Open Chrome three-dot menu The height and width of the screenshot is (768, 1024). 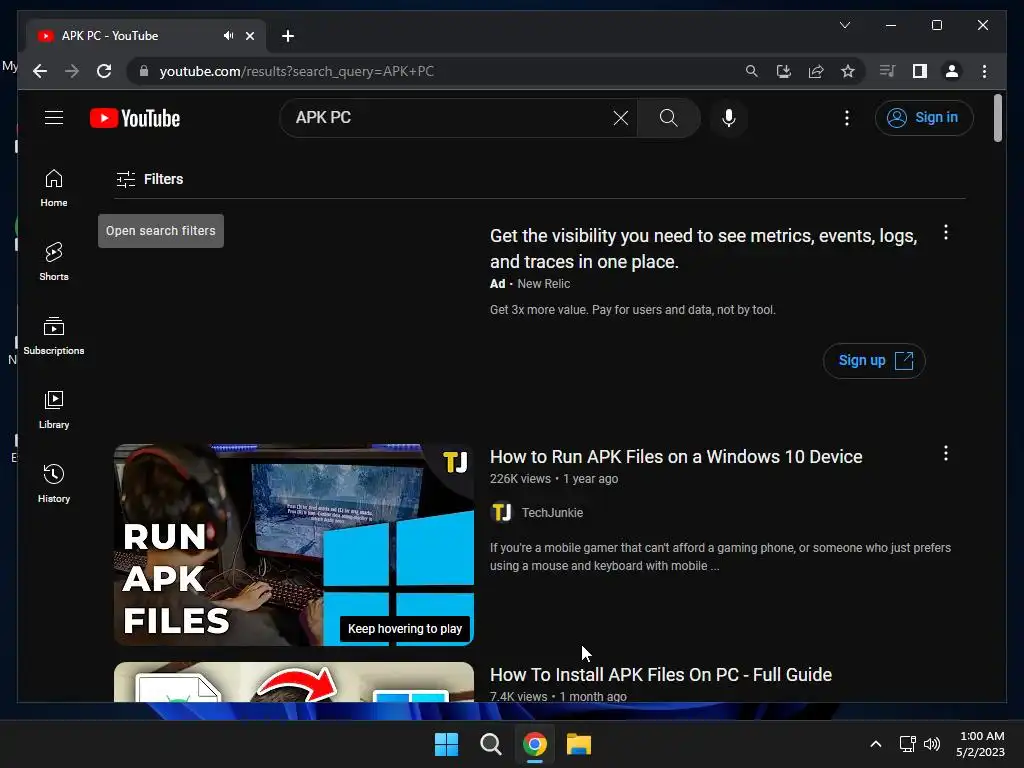[x=984, y=71]
